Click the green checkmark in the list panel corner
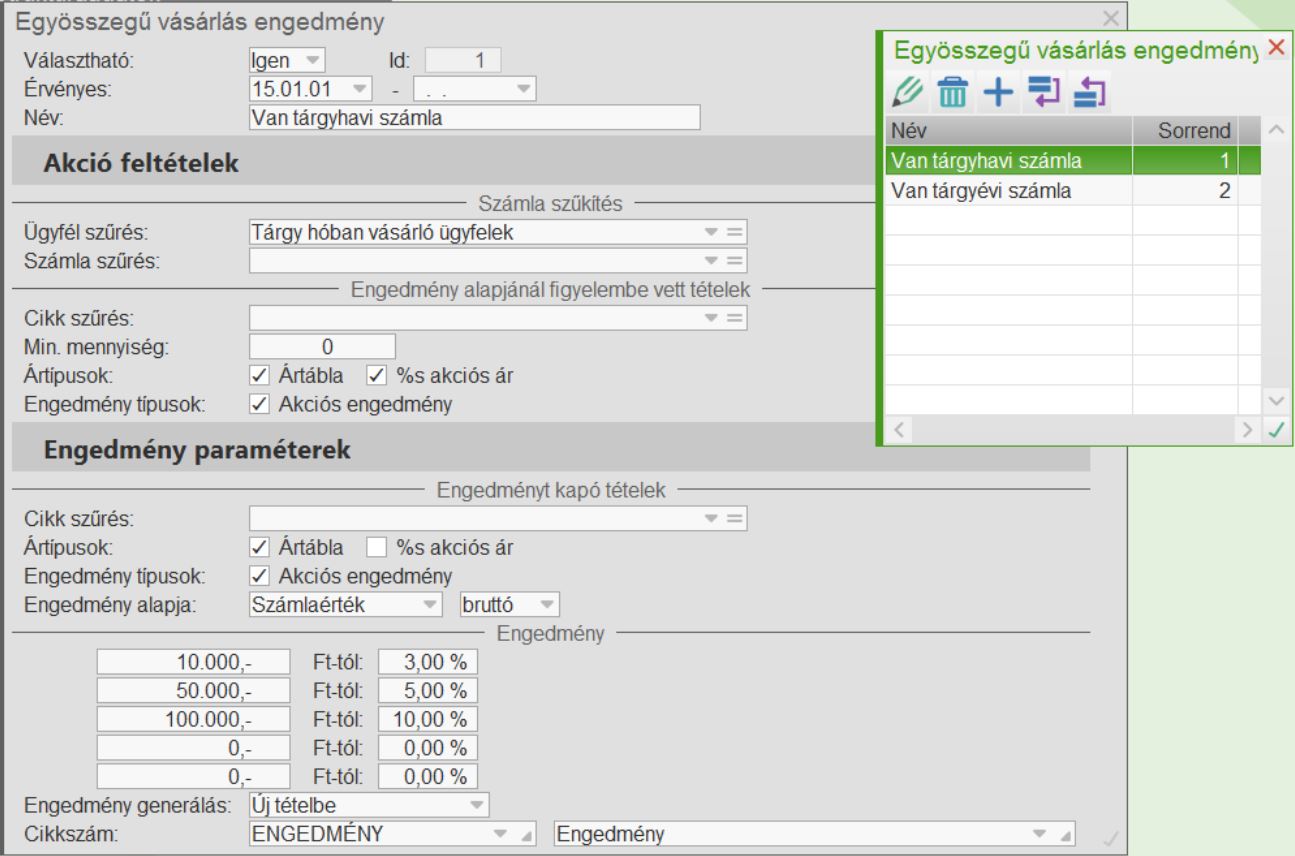Viewport: 1295px width, 856px height. [1275, 432]
